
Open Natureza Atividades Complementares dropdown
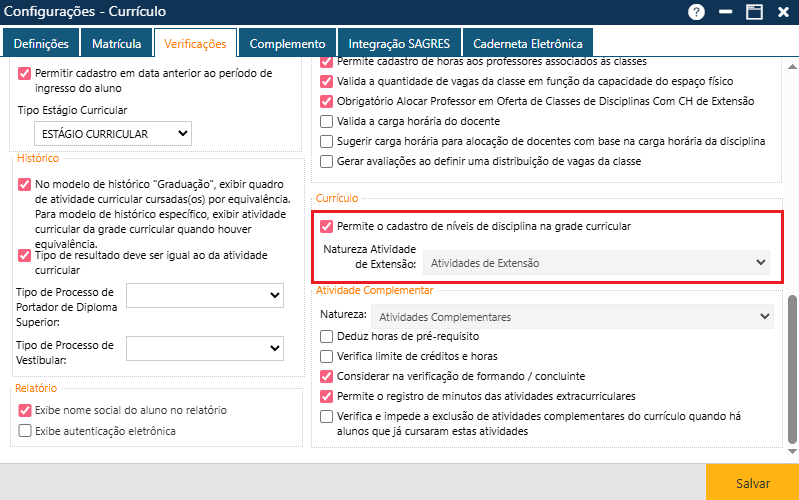pos(572,317)
